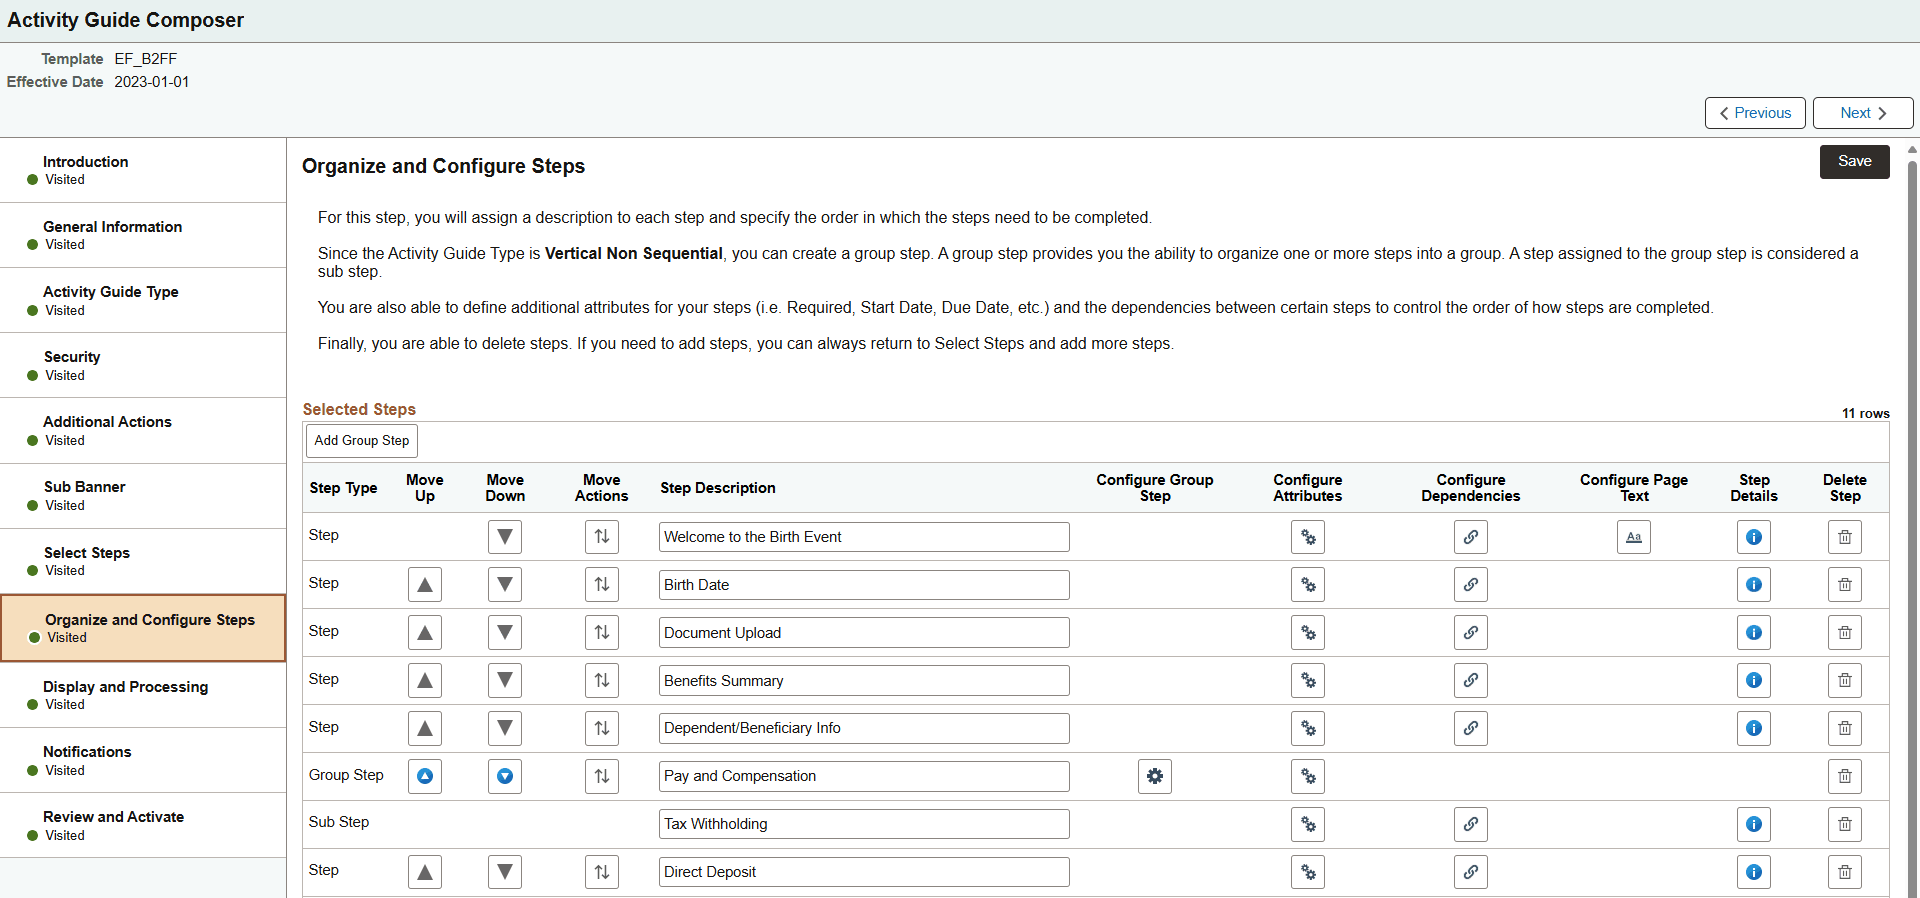Configure attributes for Benefits Summary
The width and height of the screenshot is (1920, 898).
(x=1308, y=681)
